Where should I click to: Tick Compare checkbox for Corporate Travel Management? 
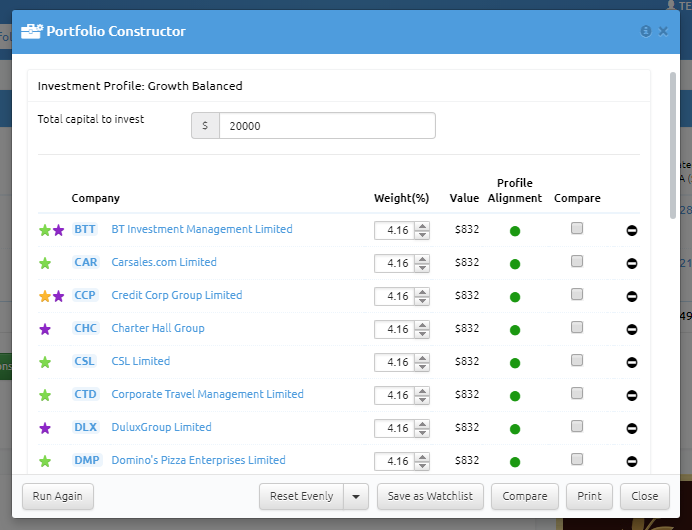tap(577, 393)
